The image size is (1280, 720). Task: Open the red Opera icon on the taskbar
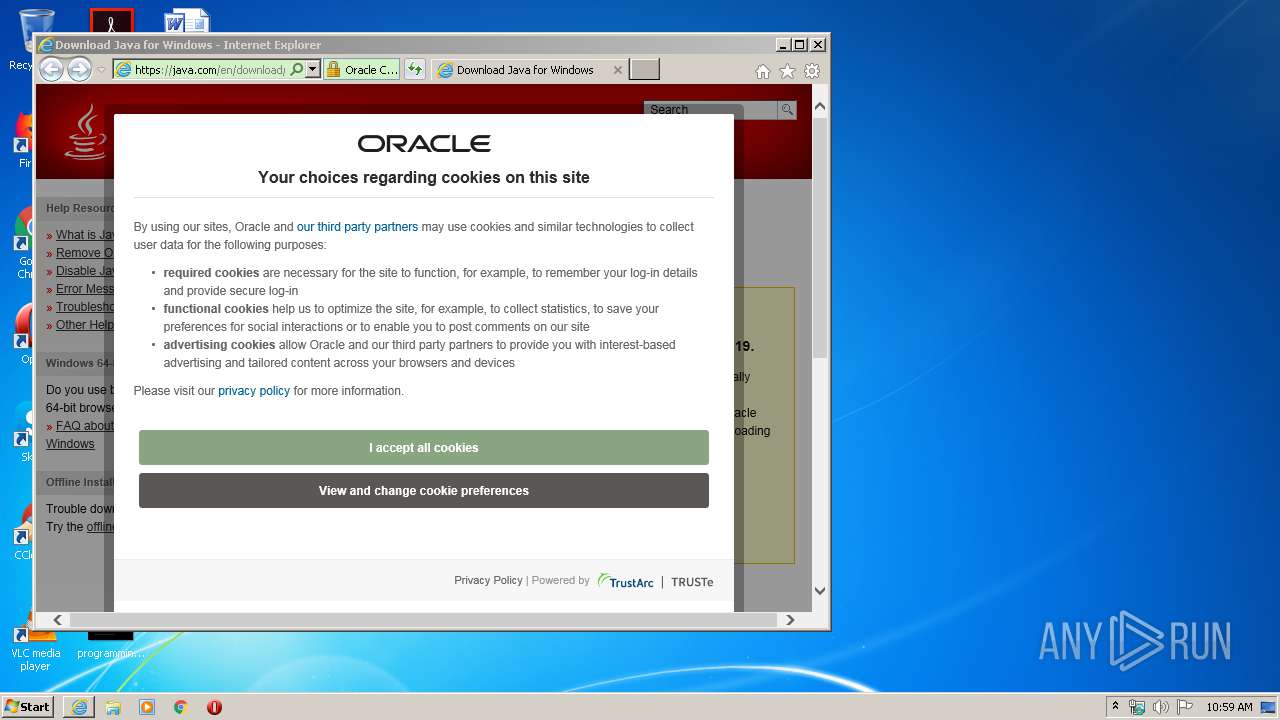point(214,707)
